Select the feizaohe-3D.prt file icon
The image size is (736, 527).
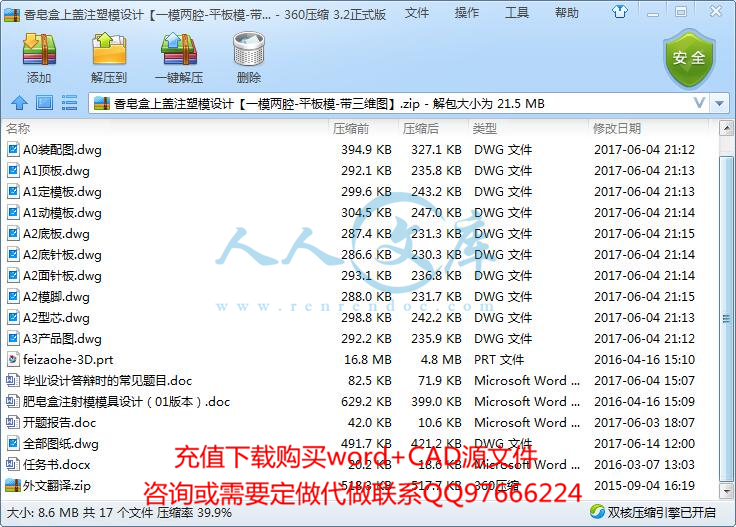point(13,359)
